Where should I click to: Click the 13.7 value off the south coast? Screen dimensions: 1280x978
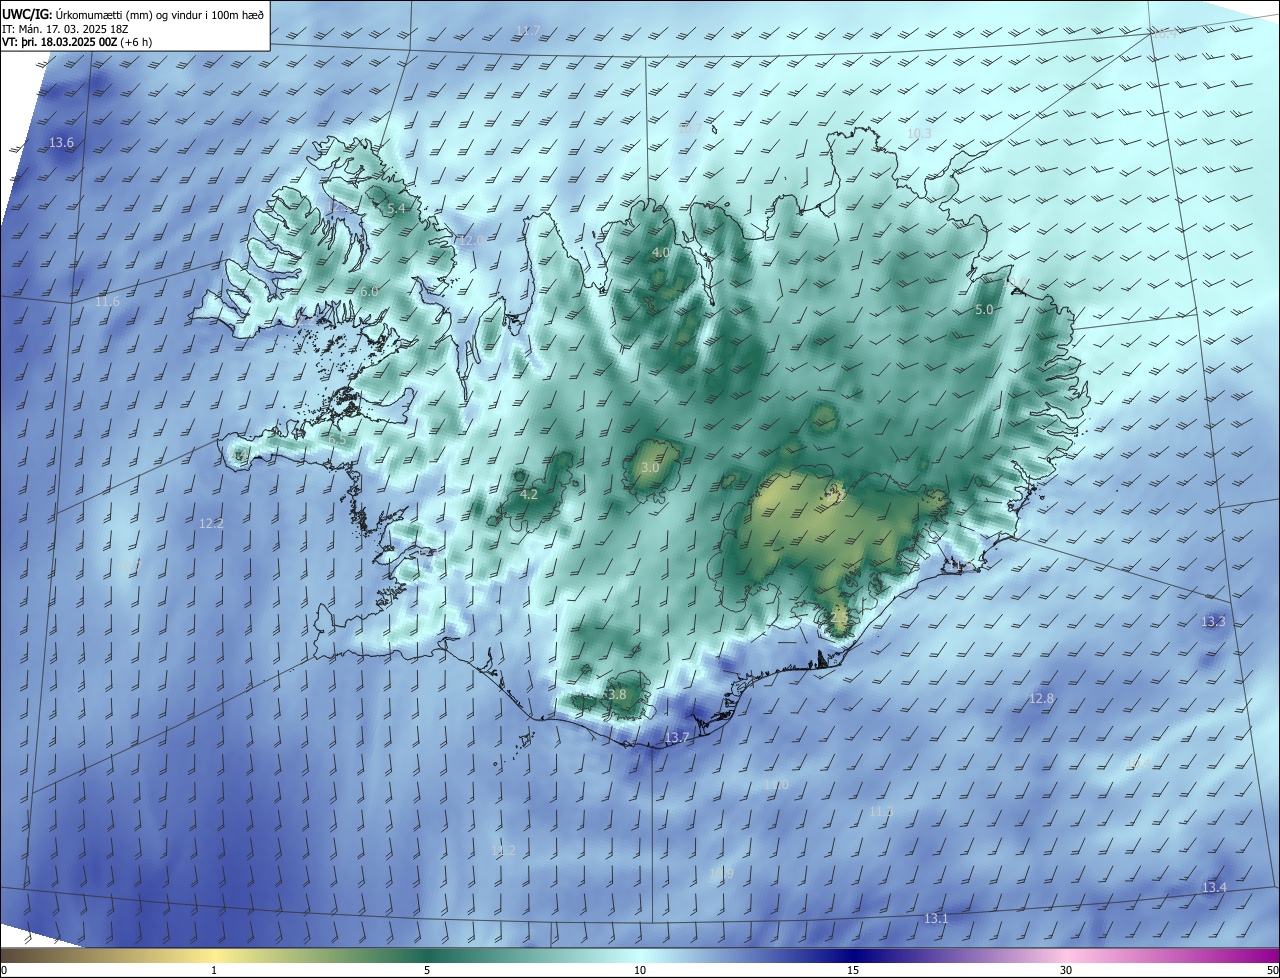tap(677, 738)
